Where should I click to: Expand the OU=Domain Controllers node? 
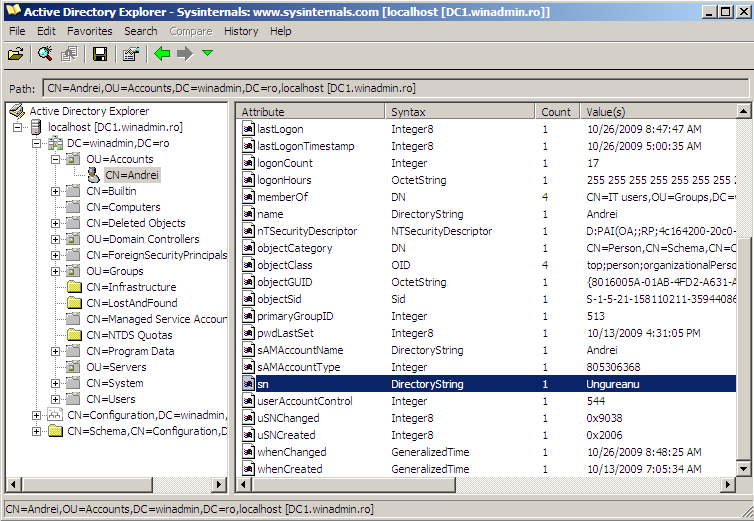click(55, 239)
